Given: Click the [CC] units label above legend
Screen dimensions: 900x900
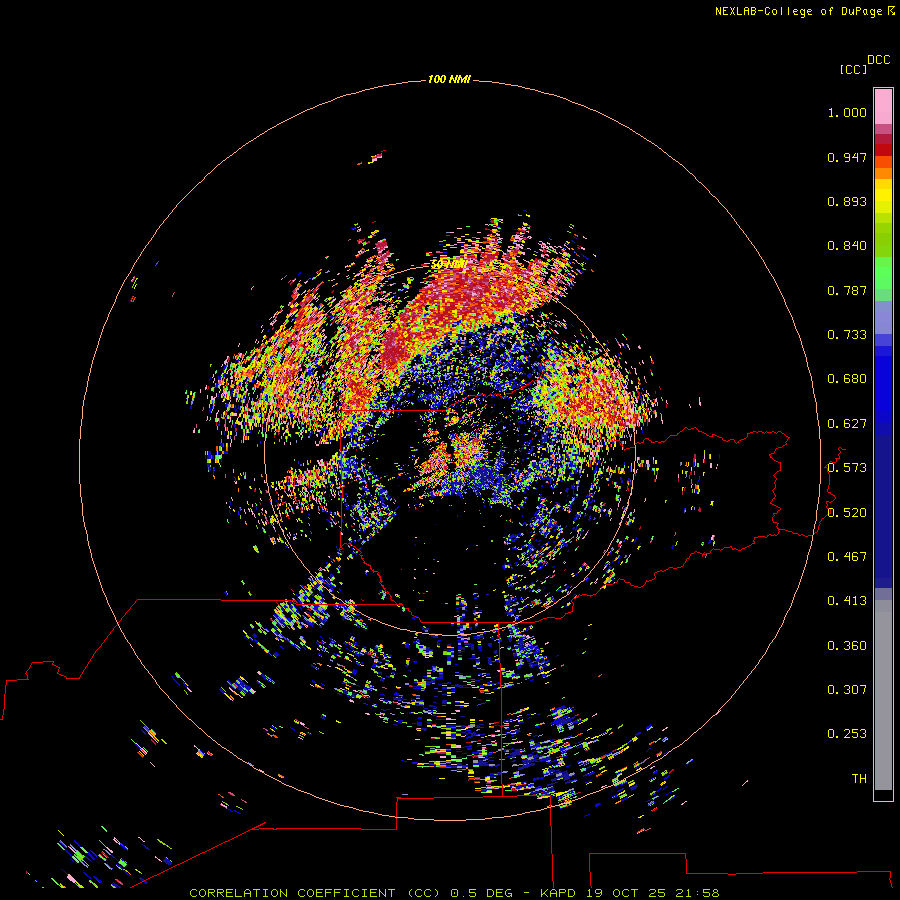Looking at the screenshot, I should [853, 69].
